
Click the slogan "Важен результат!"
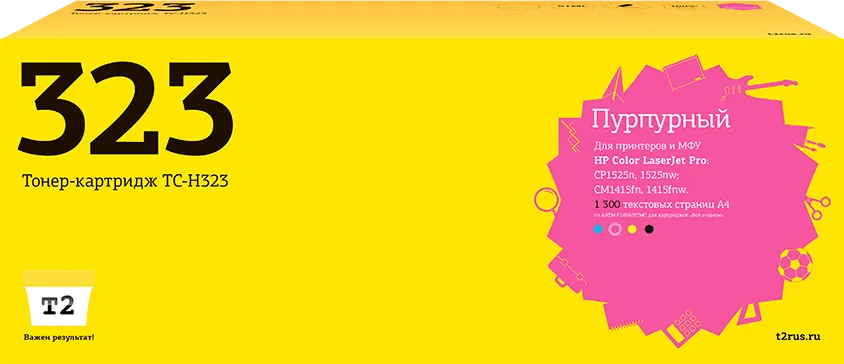pyautogui.click(x=59, y=338)
